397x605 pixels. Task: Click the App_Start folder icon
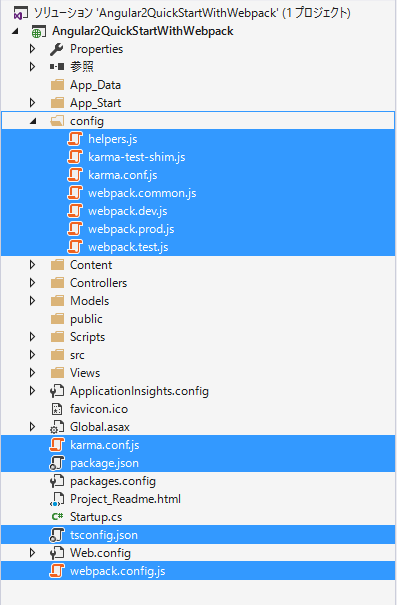[57, 103]
